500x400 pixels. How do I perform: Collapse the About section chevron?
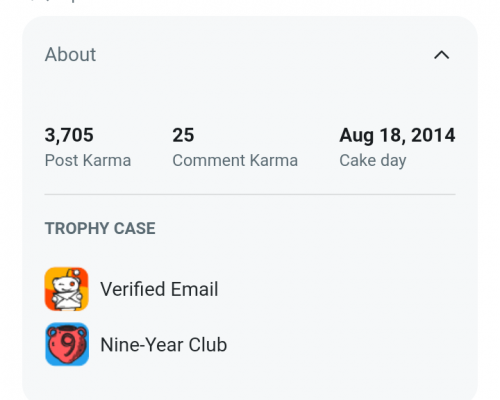pyautogui.click(x=441, y=55)
